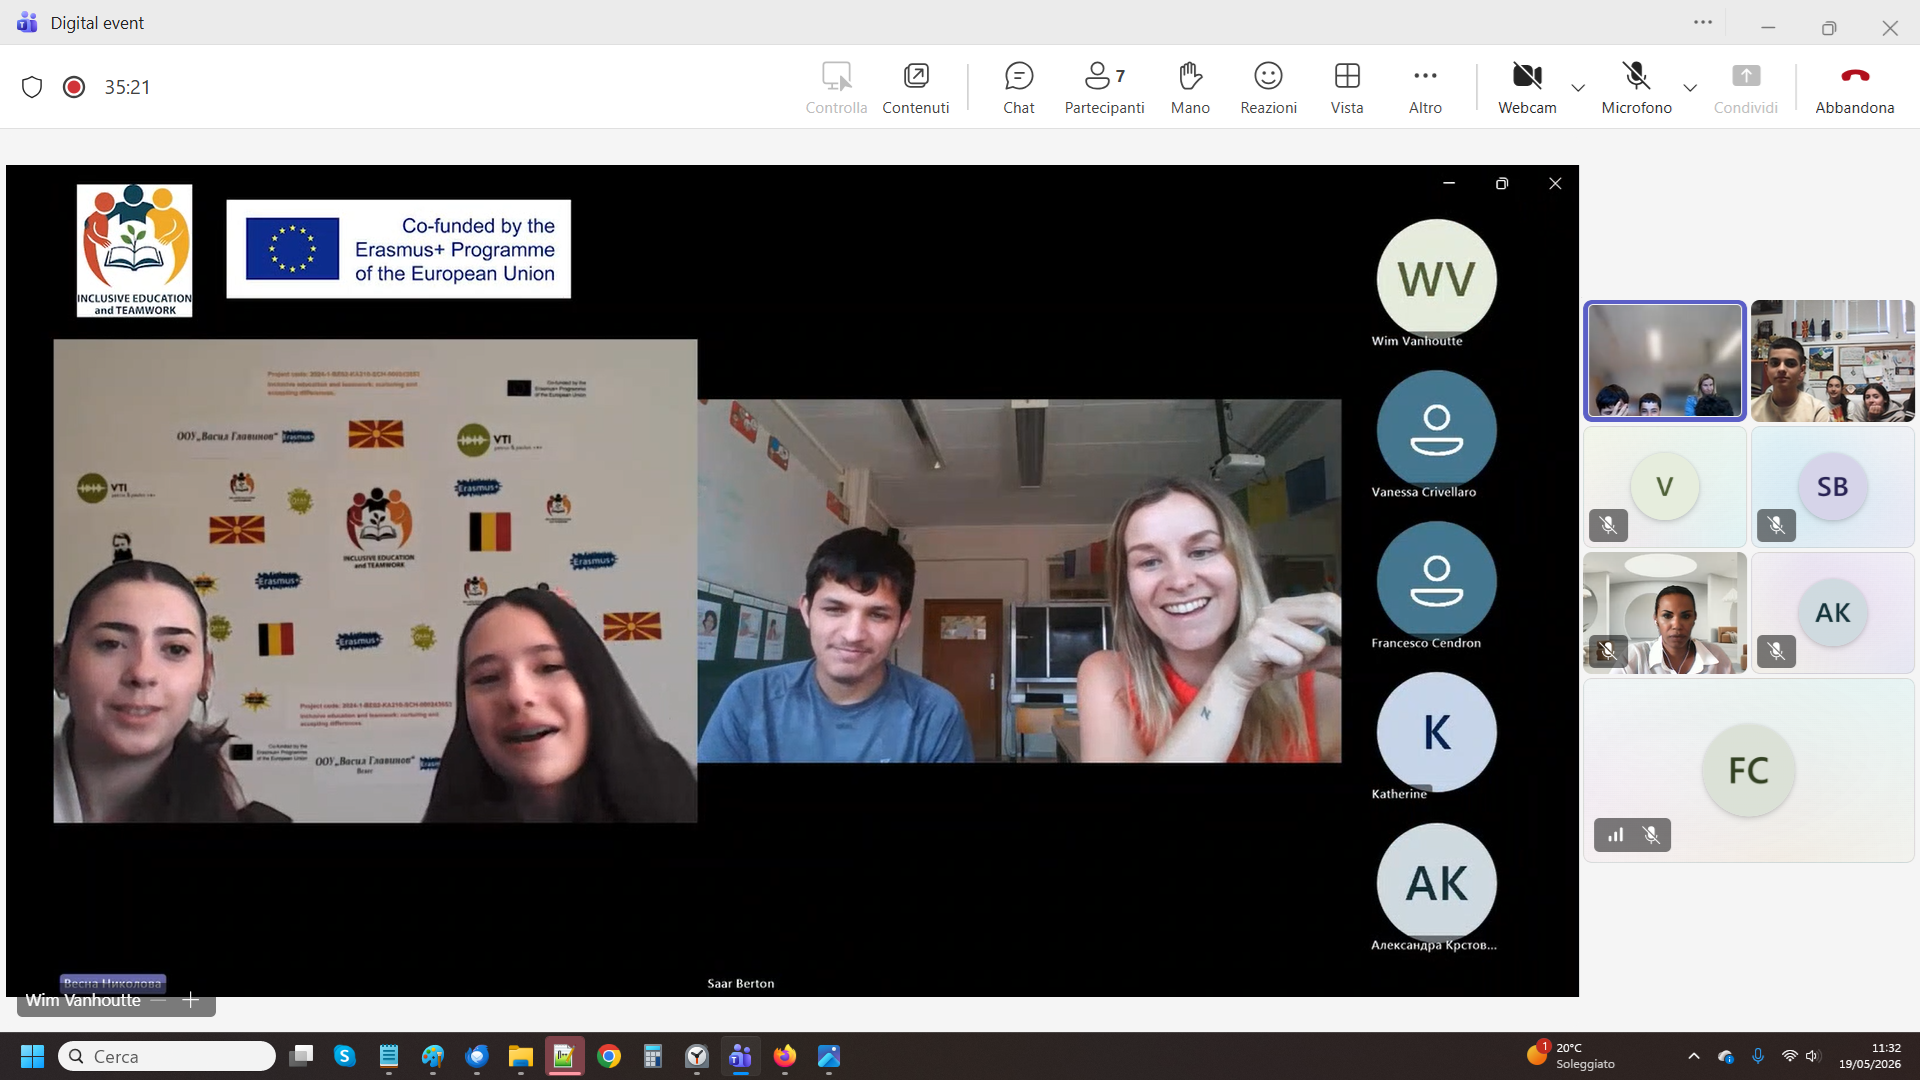Click Vanessa Crivellaro avatar
1920x1080 pixels.
coord(1436,430)
